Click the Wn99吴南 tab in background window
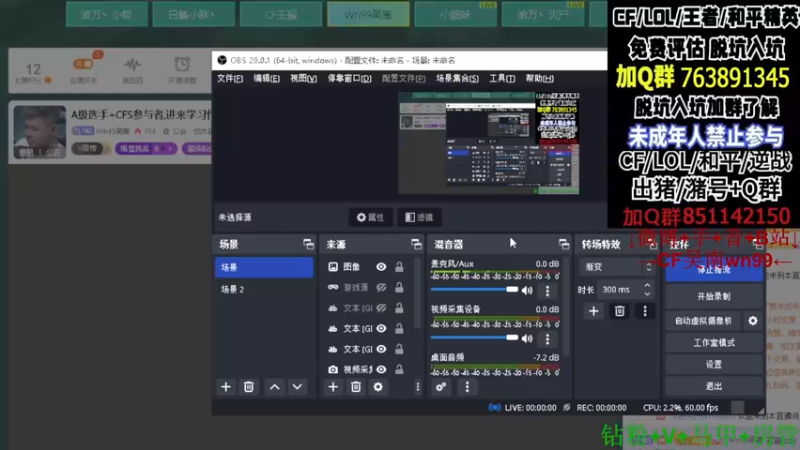800x450 pixels. [368, 14]
